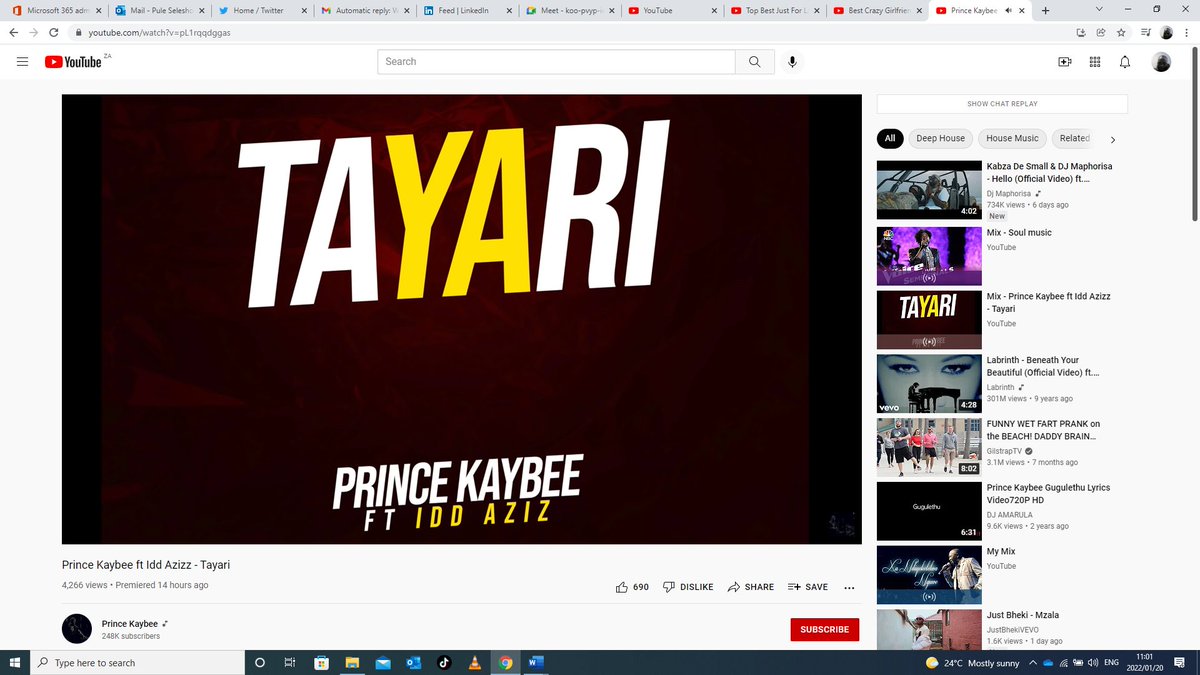
Task: Show the chat replay
Action: point(1001,103)
